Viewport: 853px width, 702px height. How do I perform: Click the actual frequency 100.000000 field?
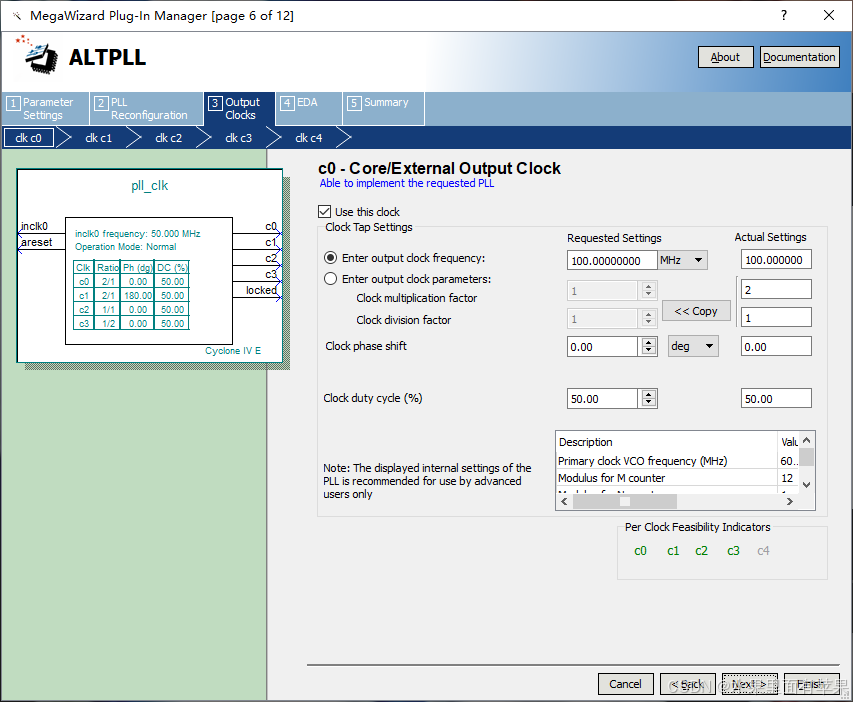click(x=776, y=260)
